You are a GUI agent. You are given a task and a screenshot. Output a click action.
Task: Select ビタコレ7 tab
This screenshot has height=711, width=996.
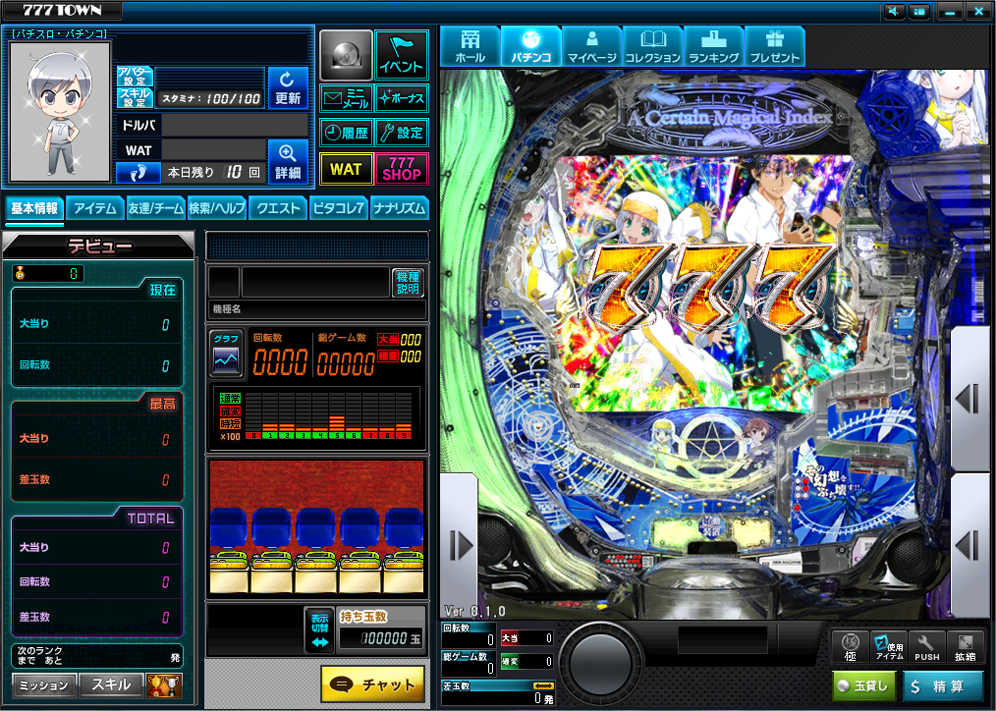(x=339, y=208)
